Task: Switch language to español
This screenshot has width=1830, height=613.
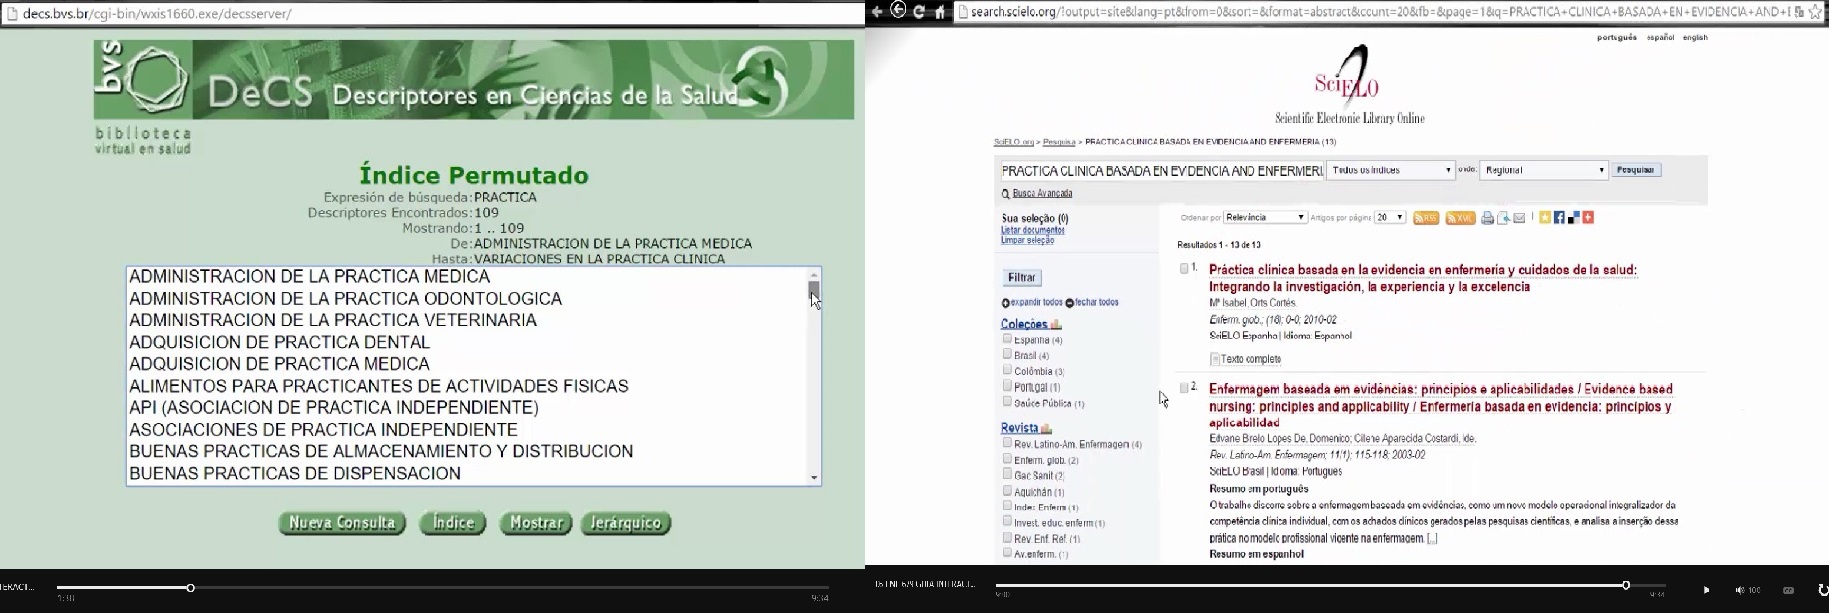Action: [1661, 38]
